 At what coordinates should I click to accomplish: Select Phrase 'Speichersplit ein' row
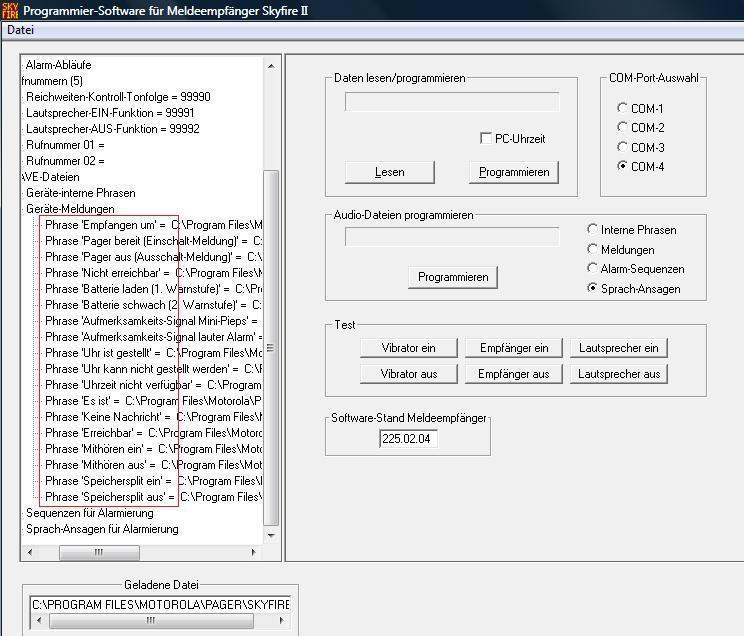(x=153, y=481)
